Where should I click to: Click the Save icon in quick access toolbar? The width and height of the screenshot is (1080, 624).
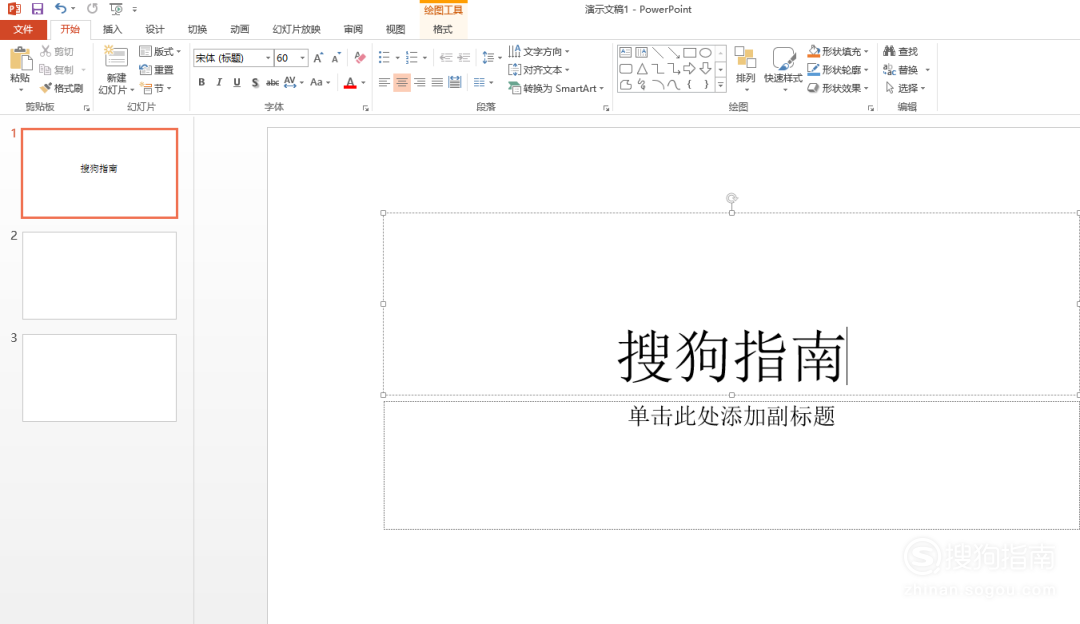[37, 9]
